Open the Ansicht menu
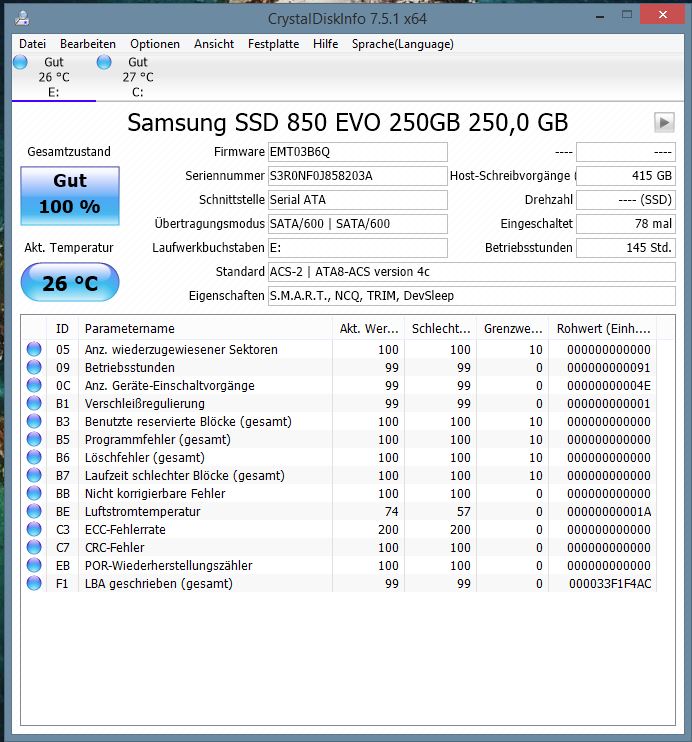 (214, 44)
